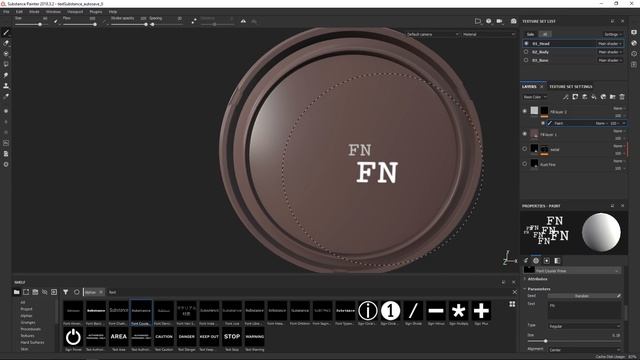Click the symmetry icon in top toolbar
The width and height of the screenshot is (640, 360).
(243, 21)
